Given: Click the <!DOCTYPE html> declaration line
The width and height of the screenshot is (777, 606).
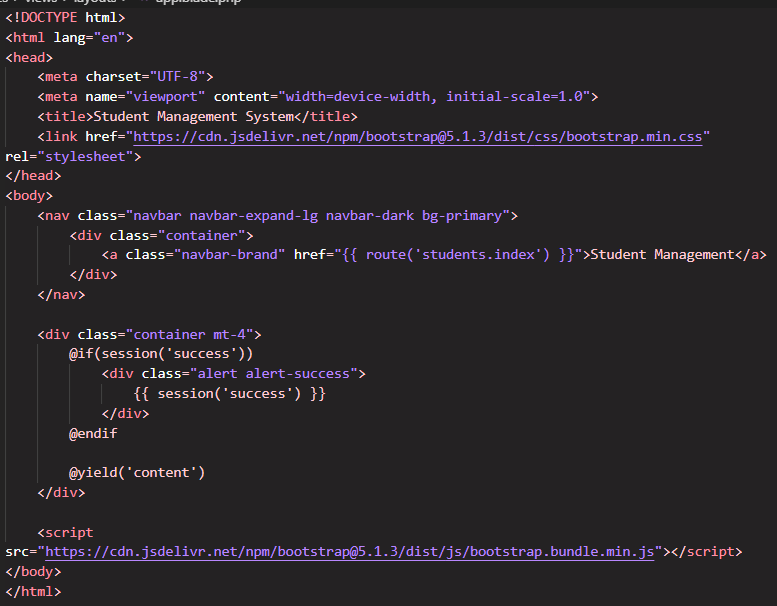Looking at the screenshot, I should click(65, 18).
